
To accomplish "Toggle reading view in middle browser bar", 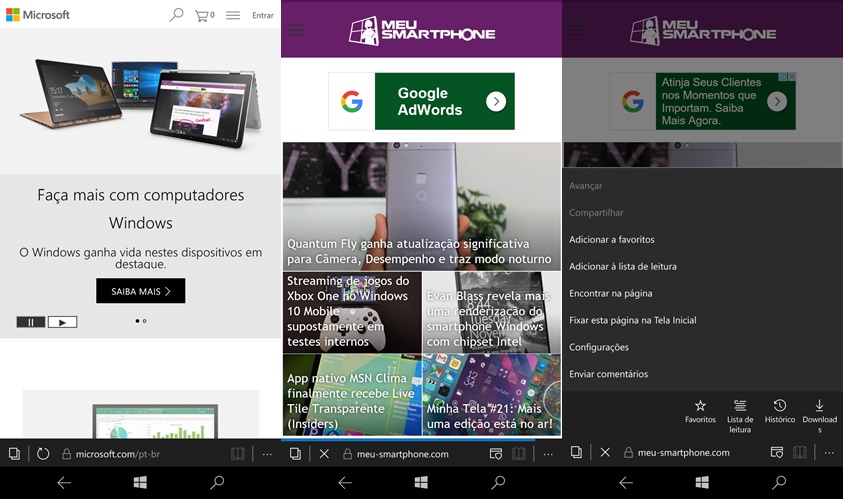I will coord(519,454).
